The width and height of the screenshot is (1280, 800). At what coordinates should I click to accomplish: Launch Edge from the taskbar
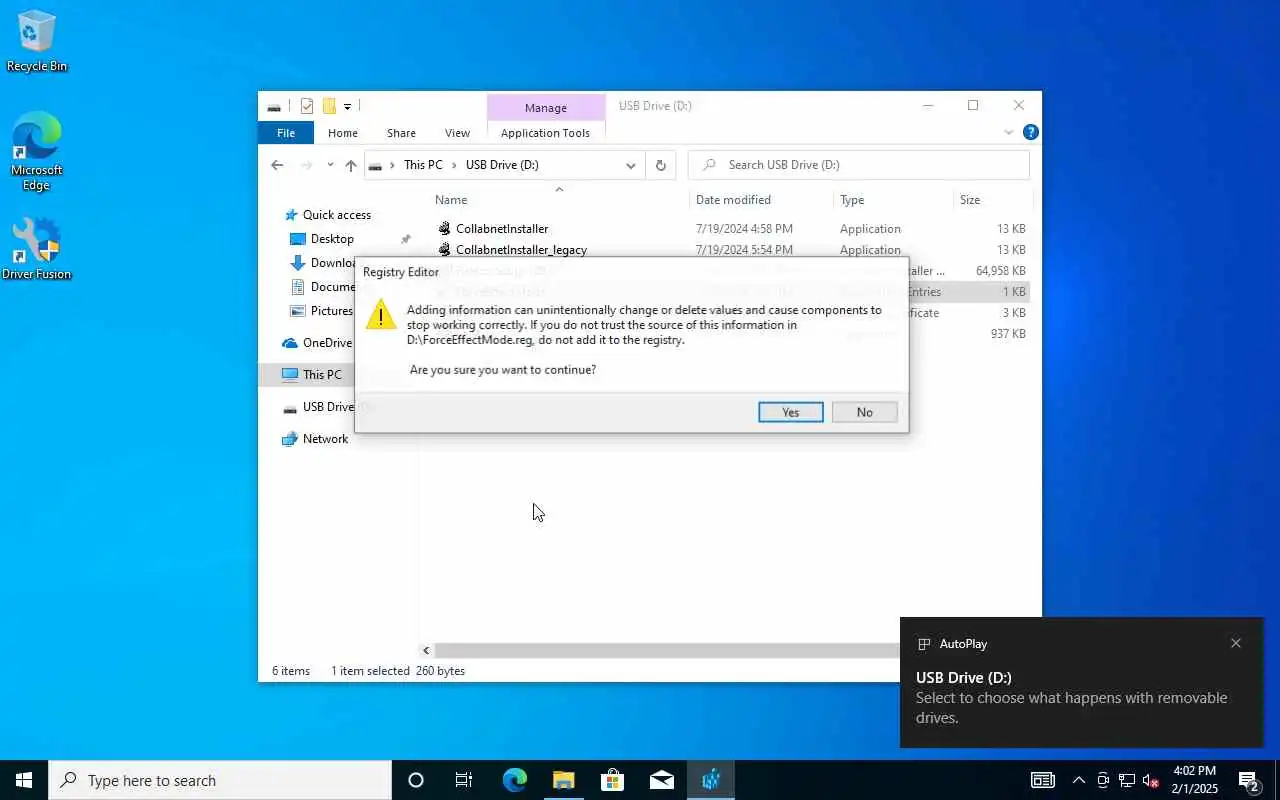coord(514,780)
